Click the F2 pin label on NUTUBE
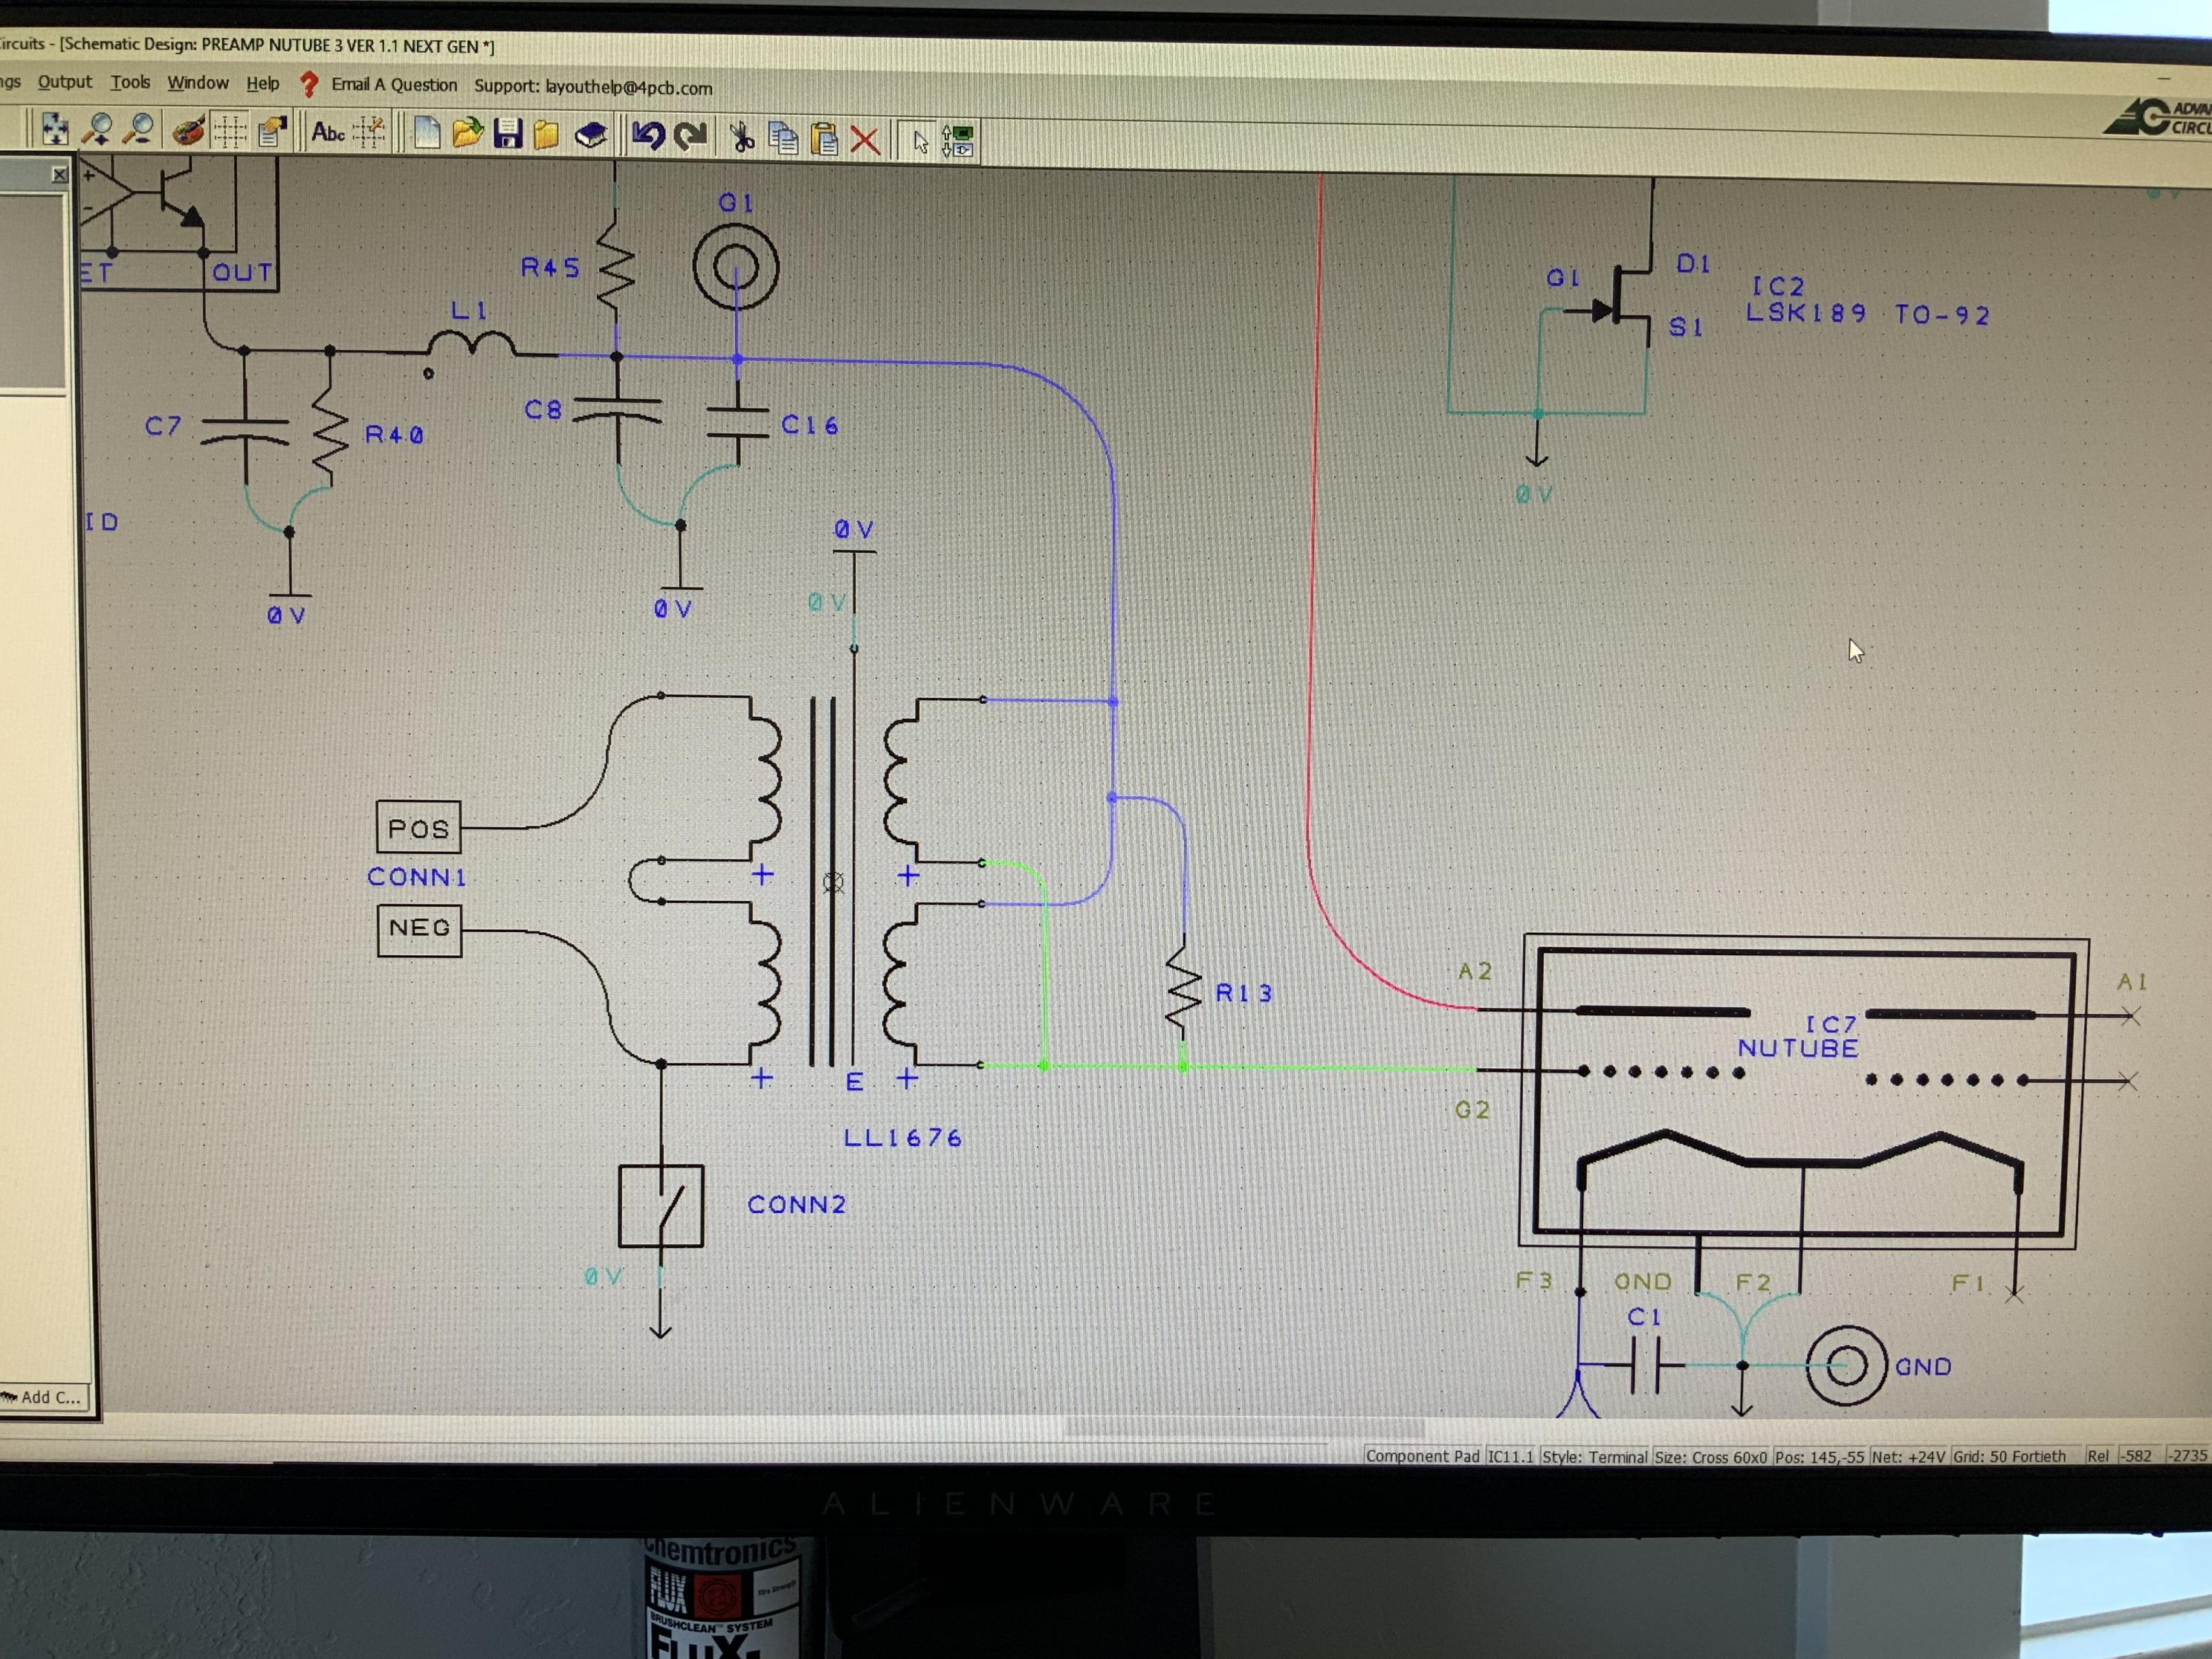 click(x=1753, y=1282)
